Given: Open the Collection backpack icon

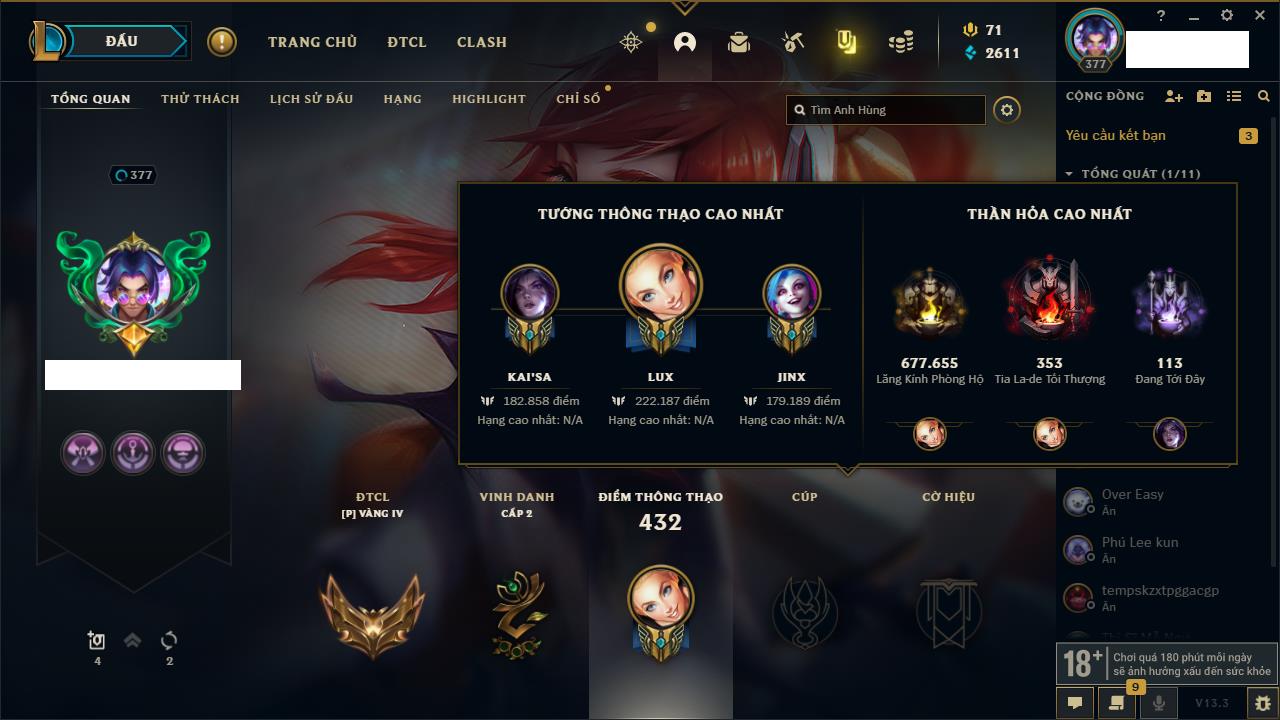Looking at the screenshot, I should pyautogui.click(x=739, y=42).
